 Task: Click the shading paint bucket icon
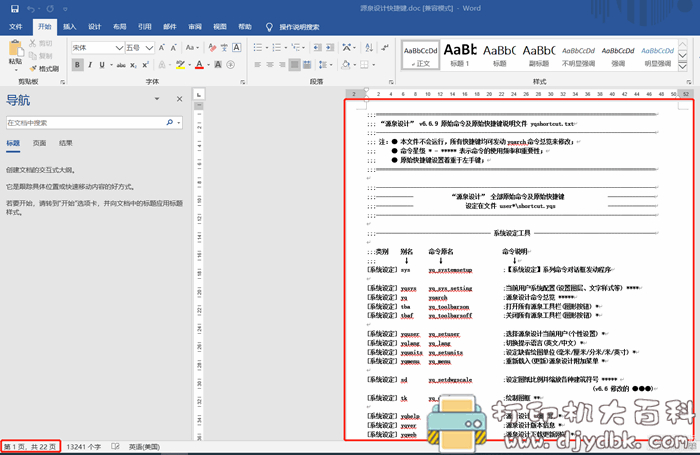tap(346, 65)
